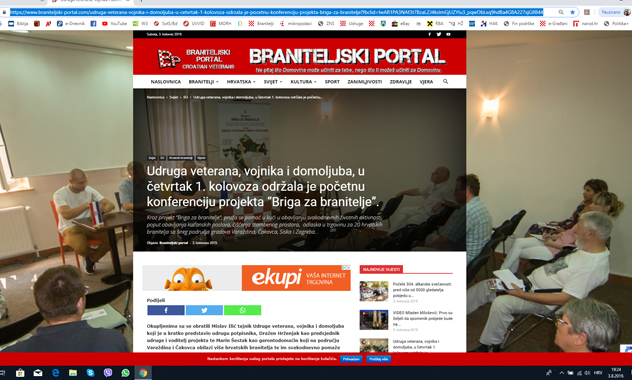The height and width of the screenshot is (380, 632).
Task: Accept cookies with Prihvaćam button
Action: coord(351,359)
